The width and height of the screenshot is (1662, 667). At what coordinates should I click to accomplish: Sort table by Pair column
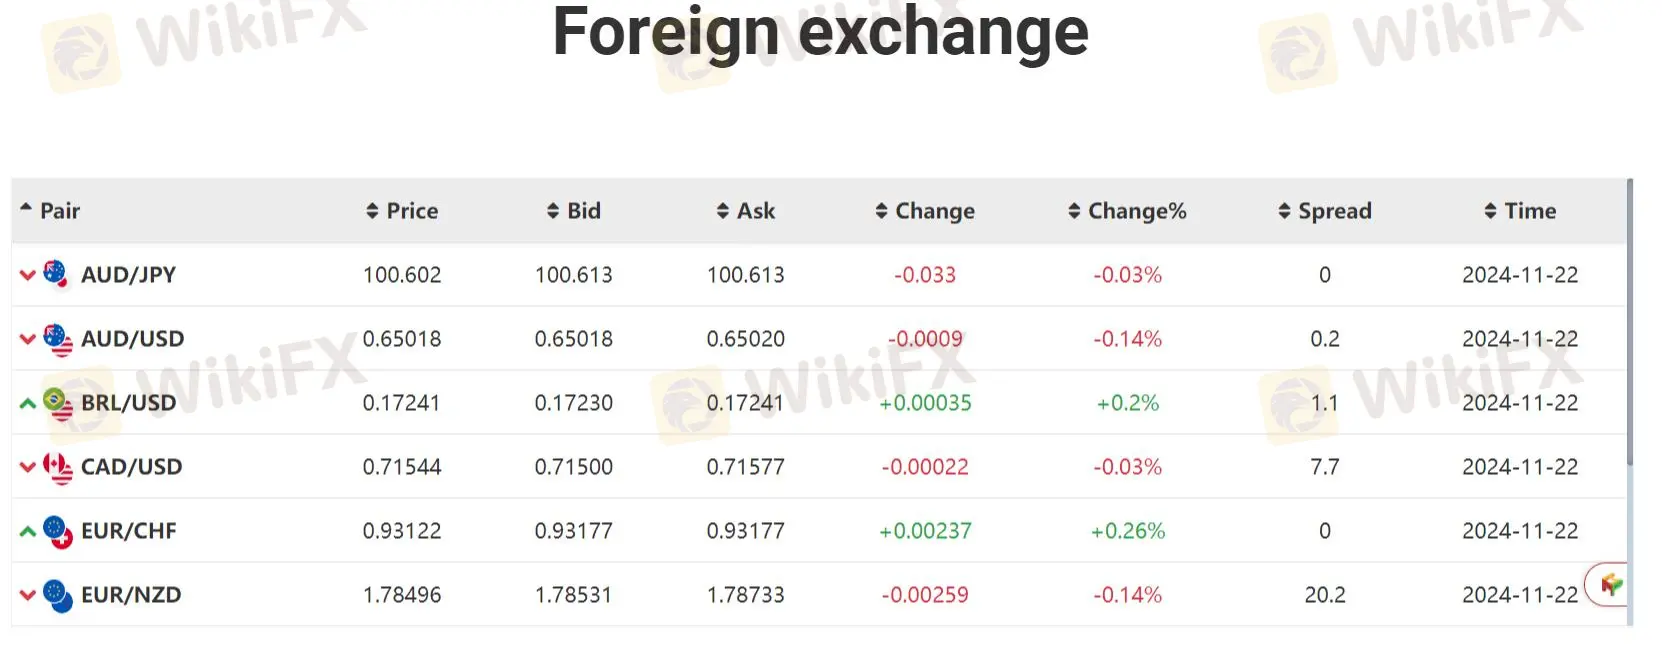(x=59, y=211)
